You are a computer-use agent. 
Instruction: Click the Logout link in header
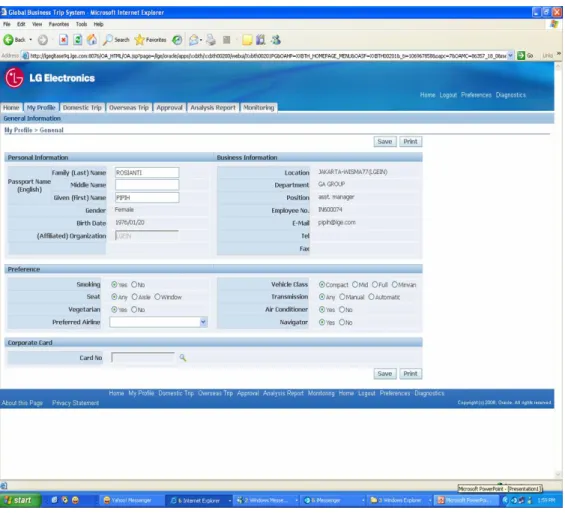448,95
